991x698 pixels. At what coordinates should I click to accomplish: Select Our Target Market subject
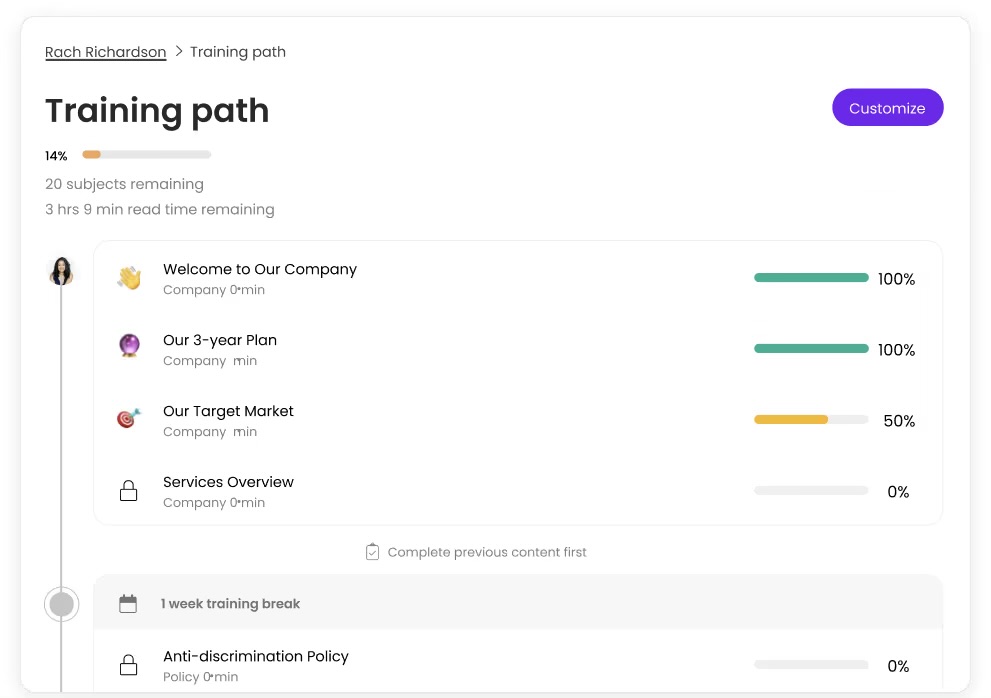click(x=228, y=411)
